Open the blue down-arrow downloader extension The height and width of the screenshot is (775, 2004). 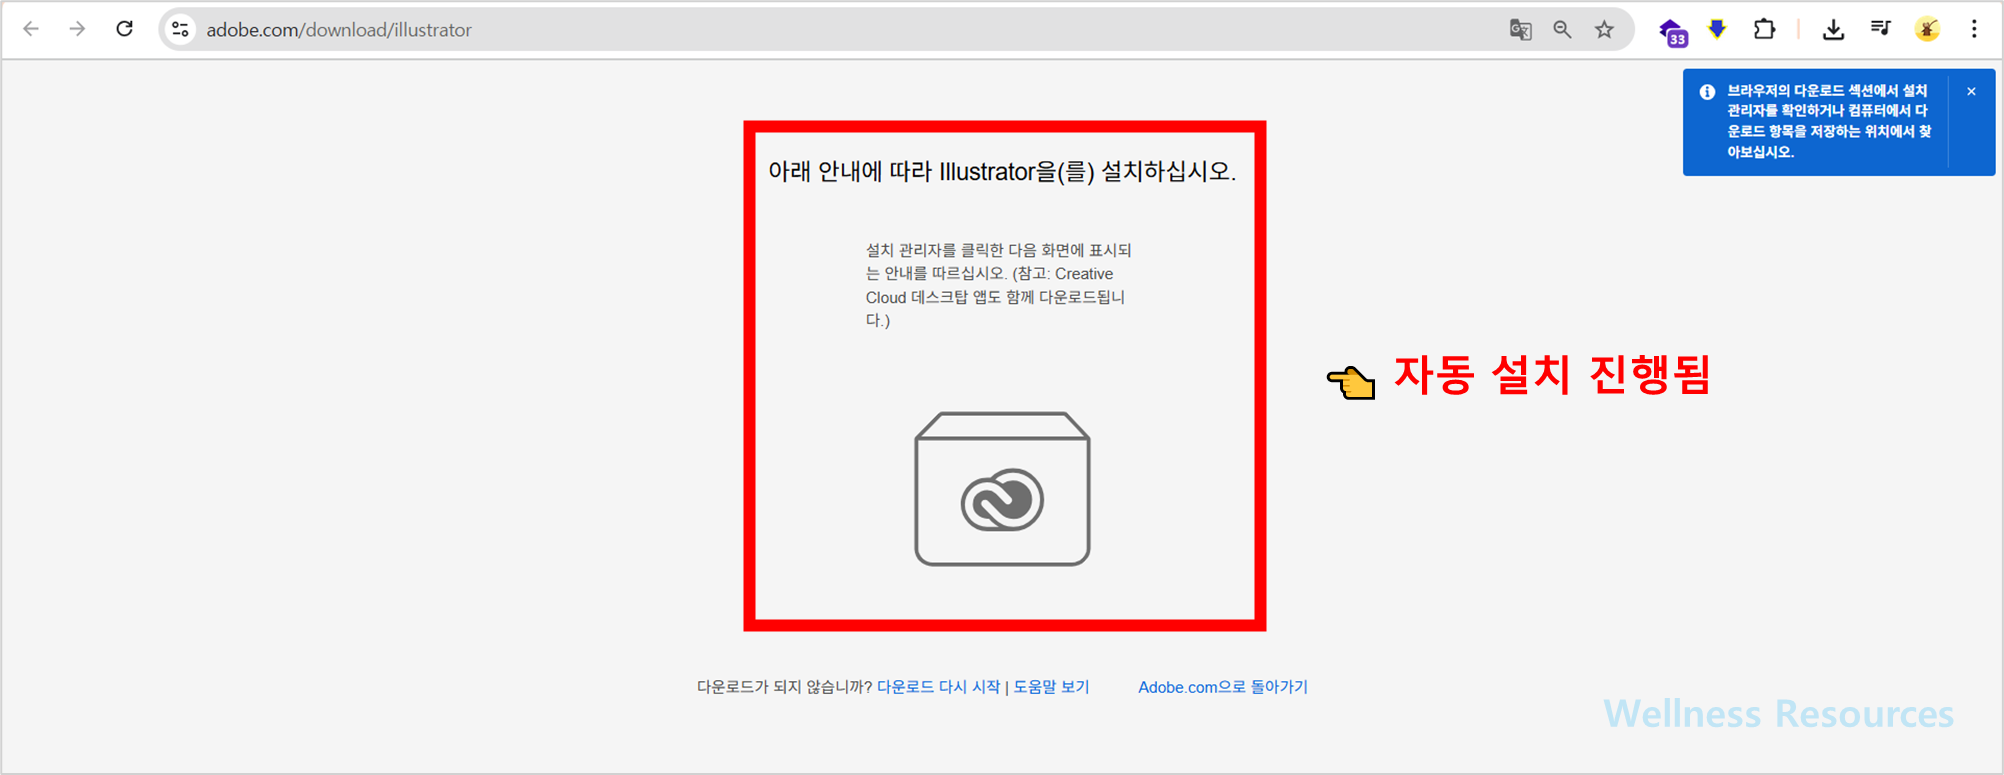(1717, 29)
